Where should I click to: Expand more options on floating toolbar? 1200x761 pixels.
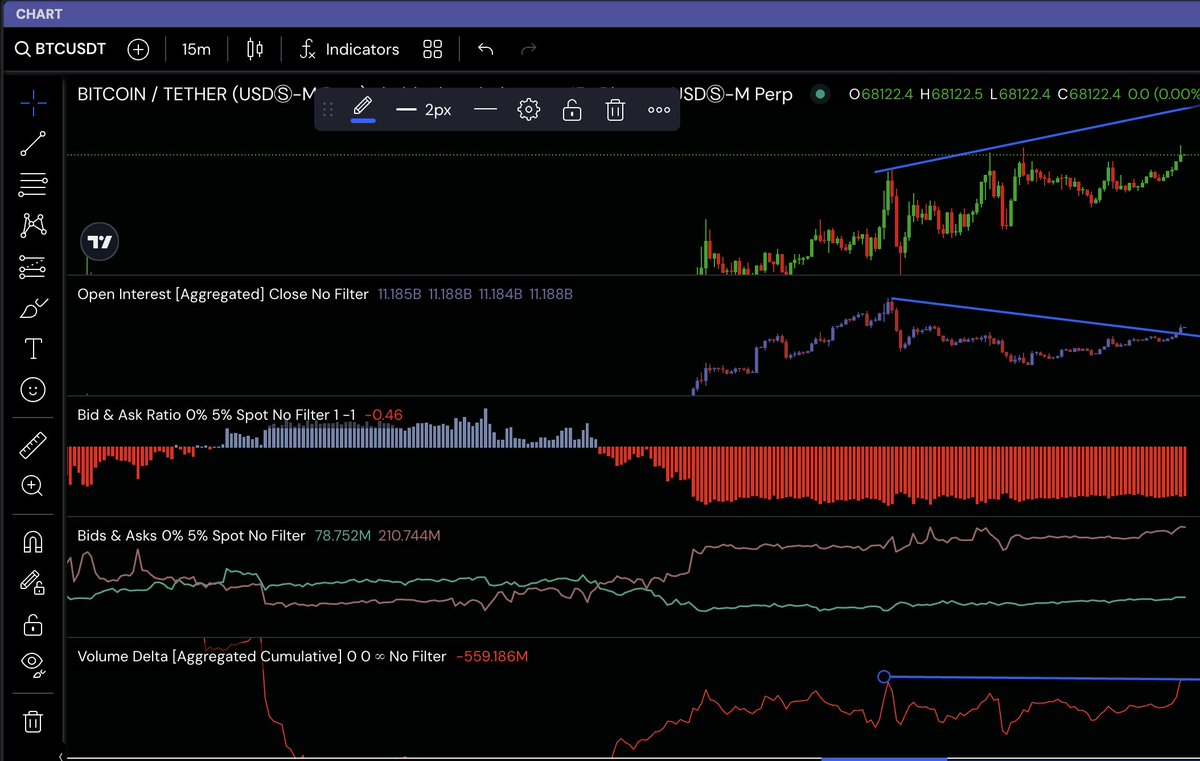click(659, 110)
